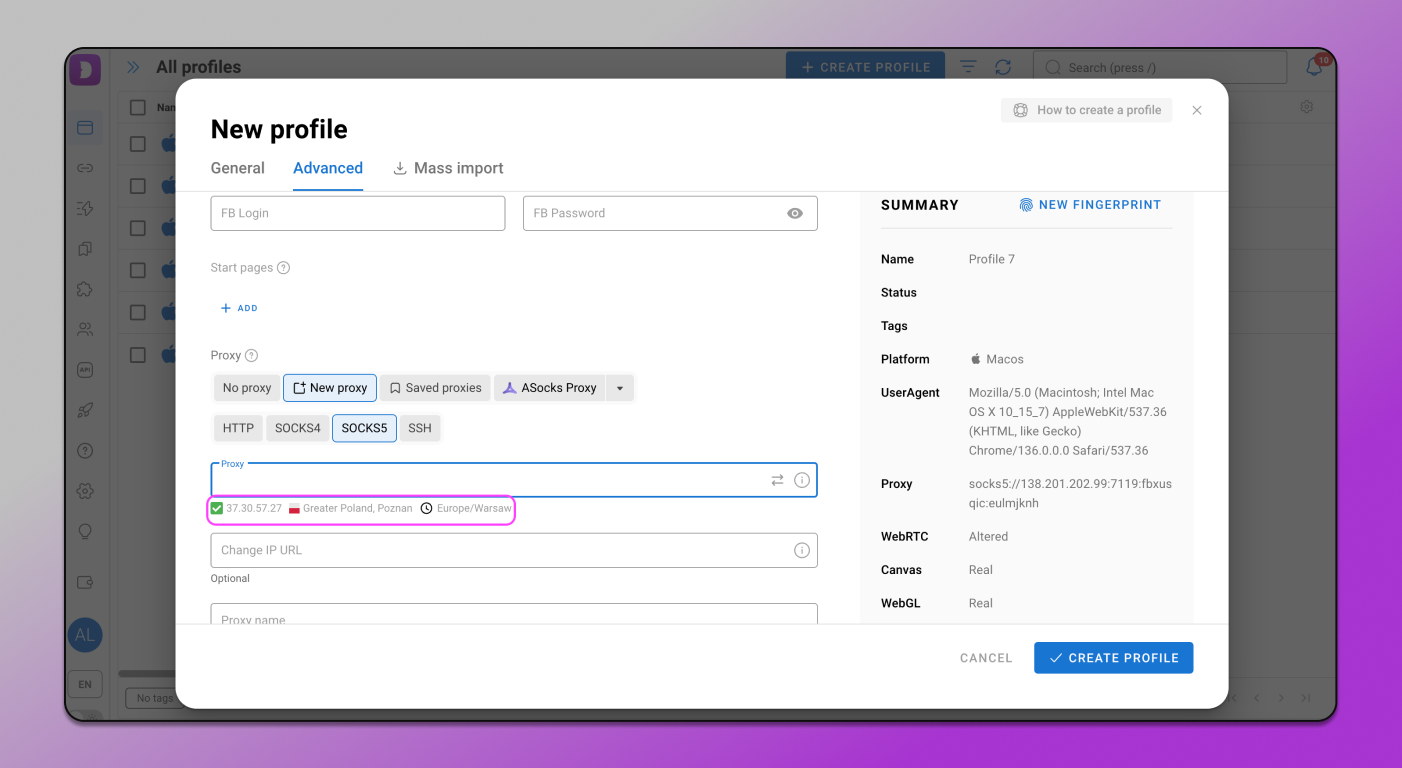This screenshot has height=768, width=1402.
Task: Click the info icon in Proxy field
Action: [802, 480]
